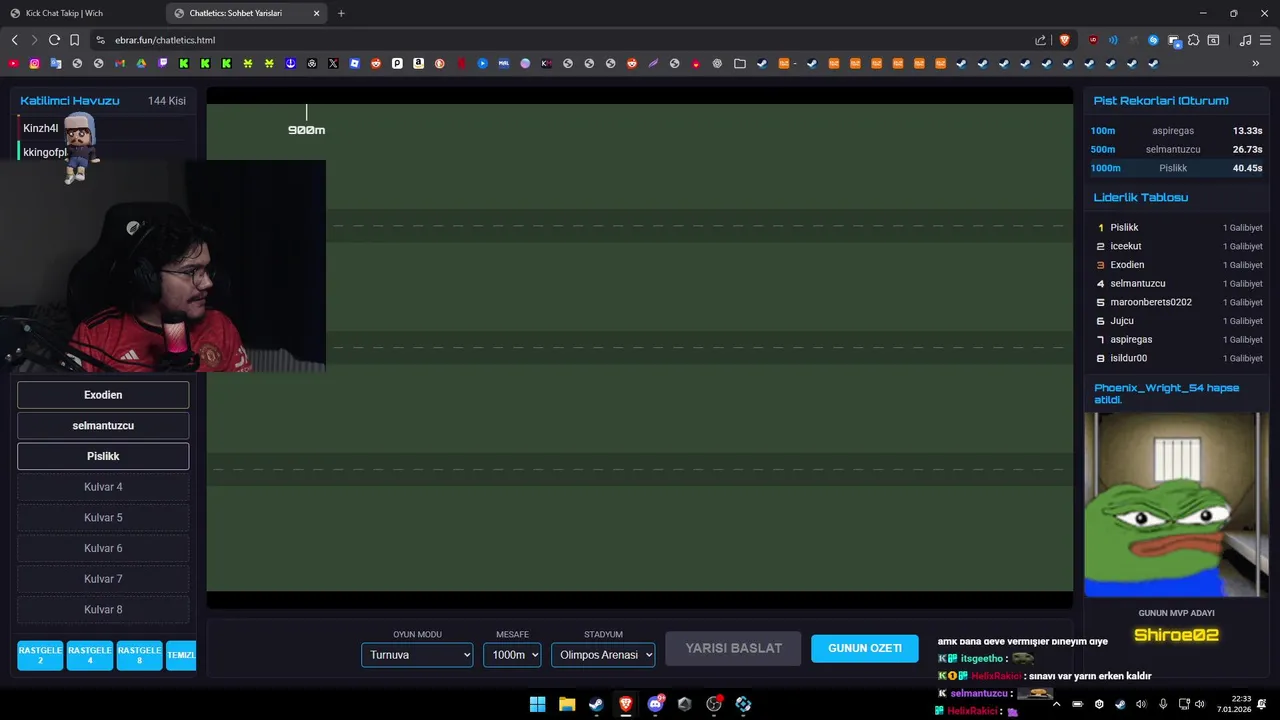
Task: Click the TEMIZLE button
Action: click(x=181, y=655)
